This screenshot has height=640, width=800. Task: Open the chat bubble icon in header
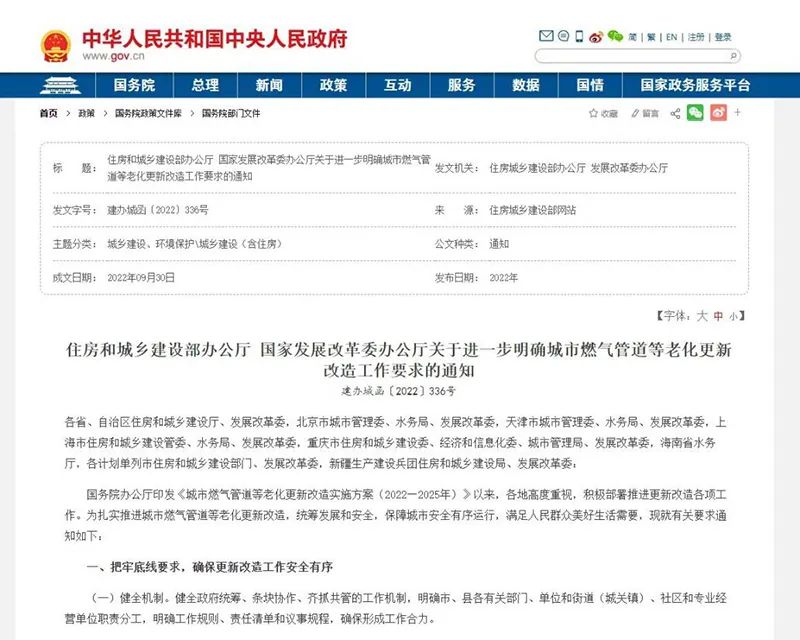(563, 36)
